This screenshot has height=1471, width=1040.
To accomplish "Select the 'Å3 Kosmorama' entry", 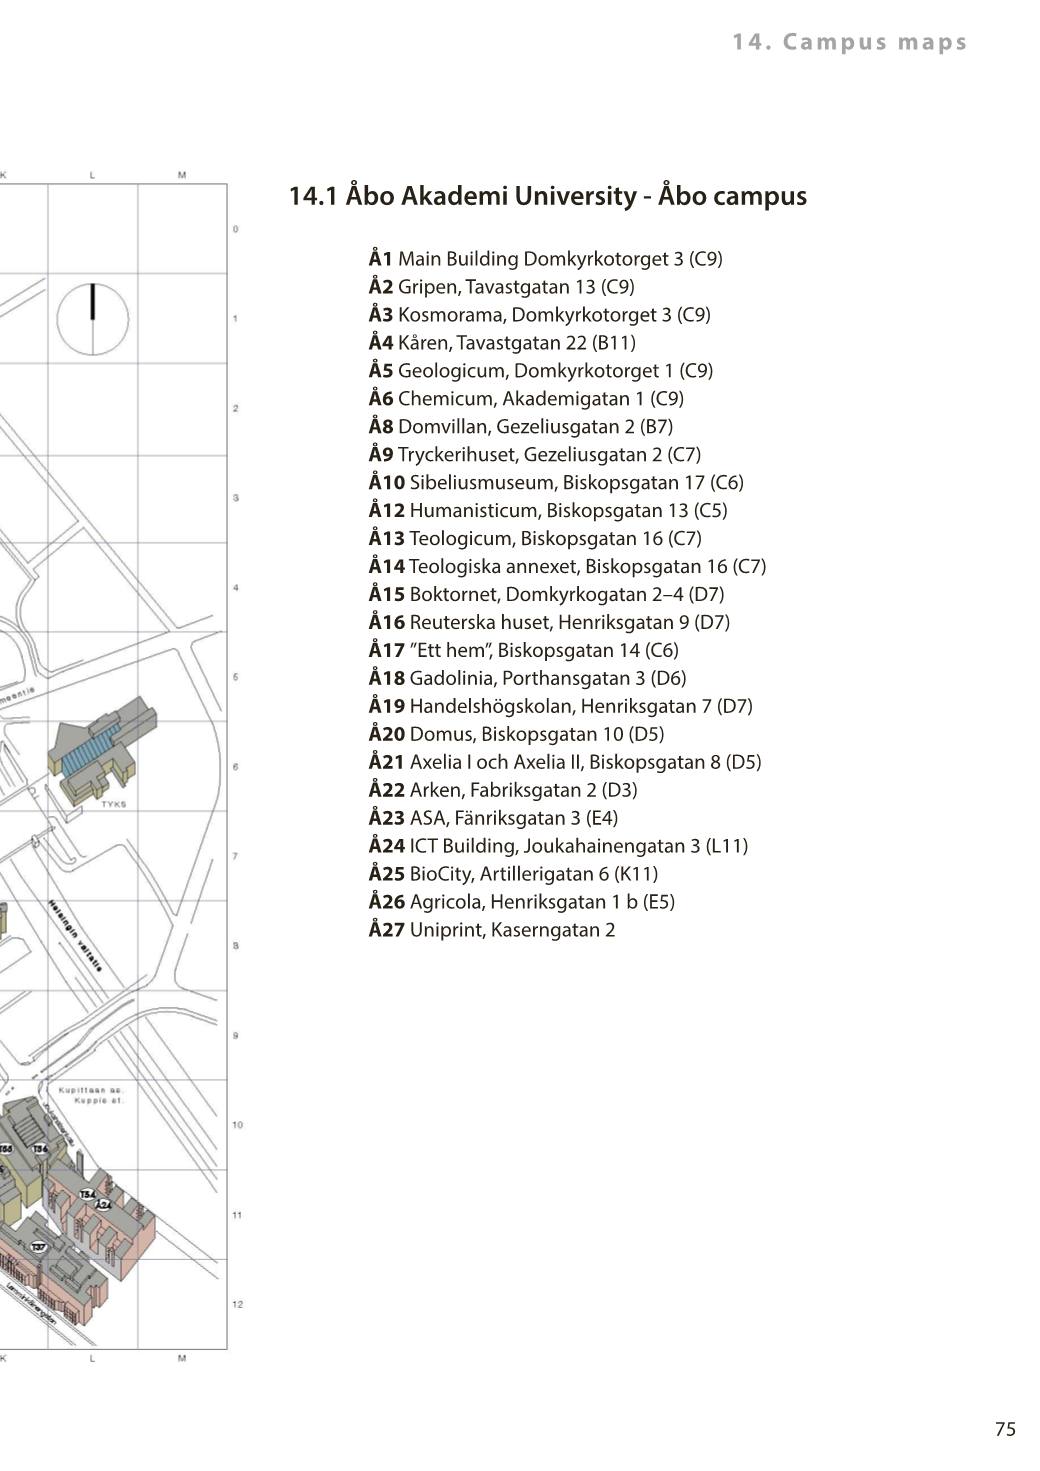I will [540, 315].
